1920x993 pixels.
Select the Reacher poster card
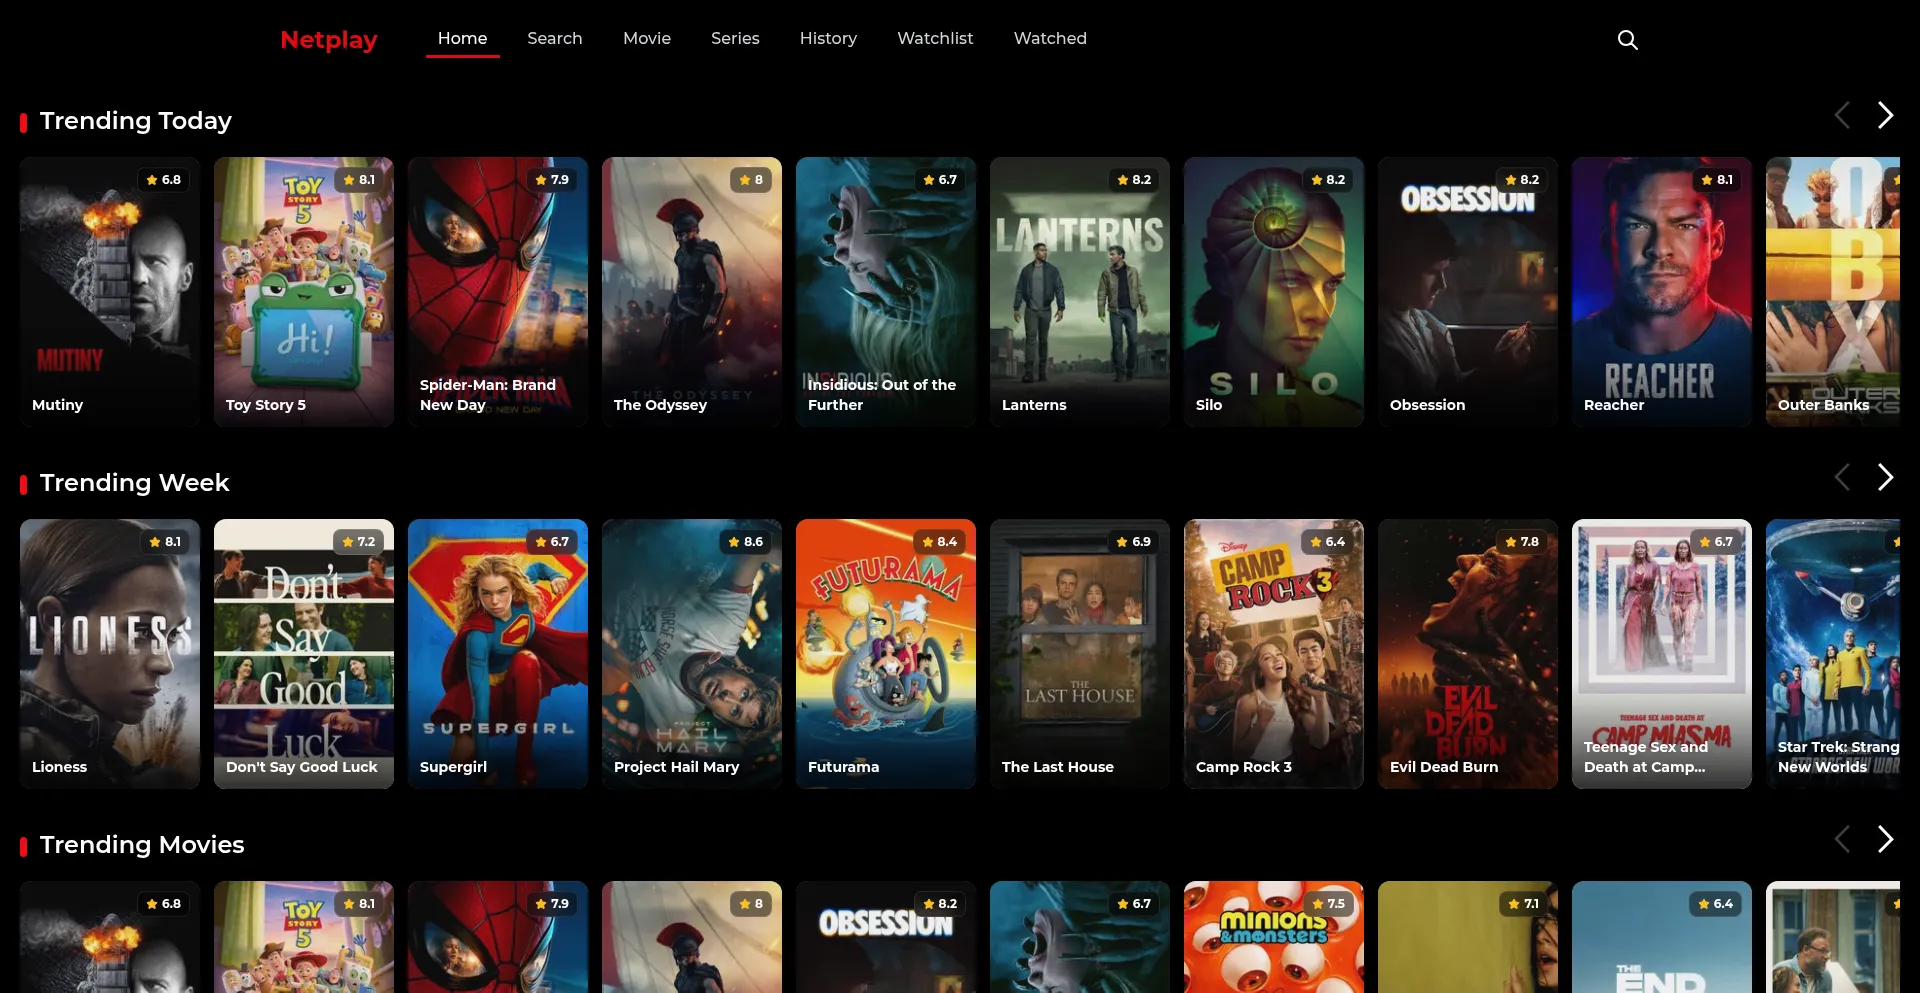point(1662,292)
